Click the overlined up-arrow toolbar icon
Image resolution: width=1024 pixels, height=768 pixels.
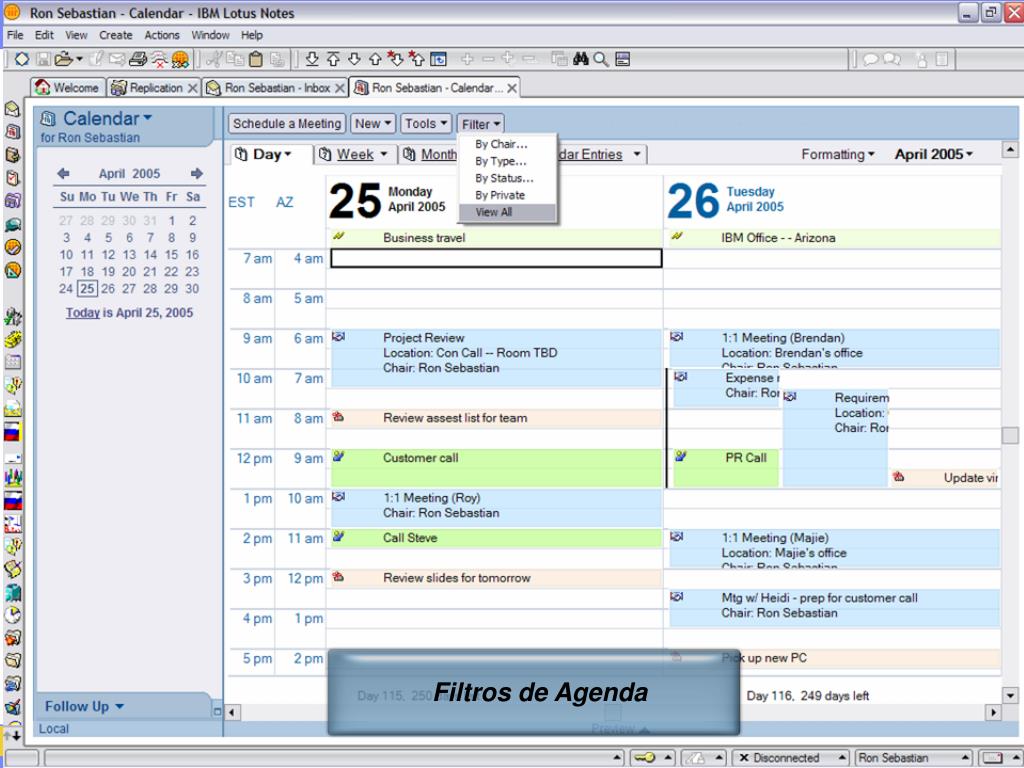[x=333, y=59]
